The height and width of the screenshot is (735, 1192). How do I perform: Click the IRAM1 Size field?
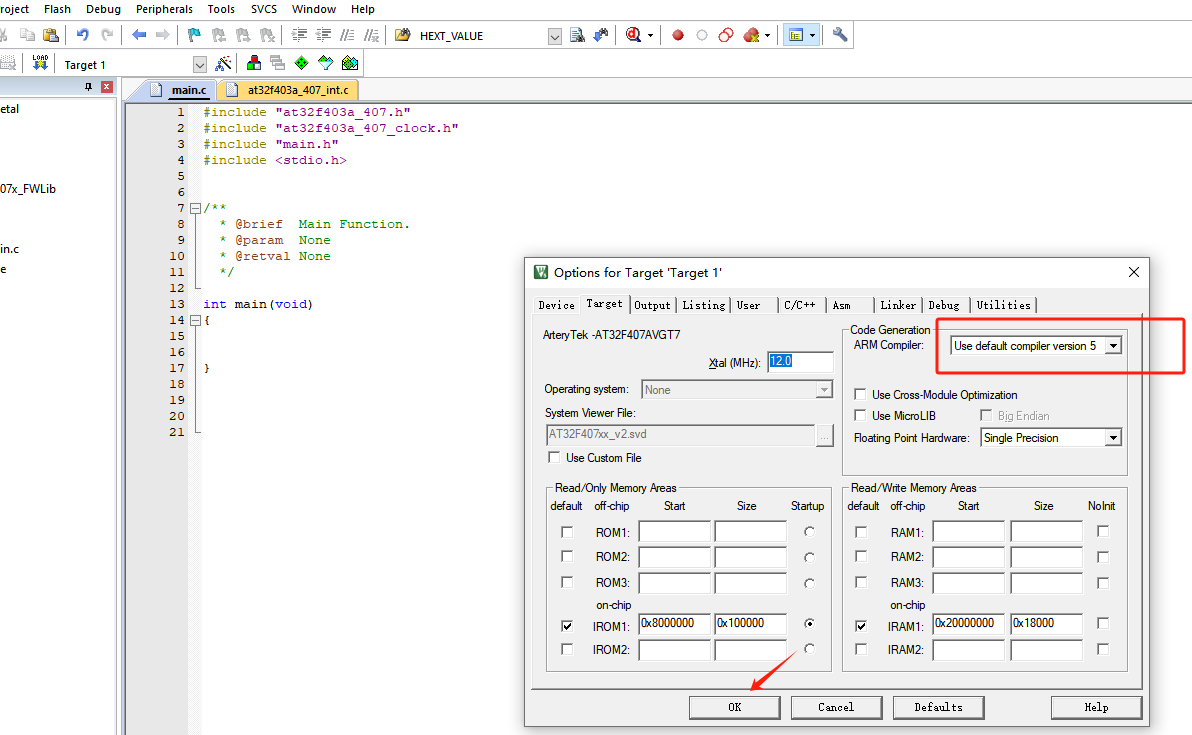click(x=1046, y=624)
